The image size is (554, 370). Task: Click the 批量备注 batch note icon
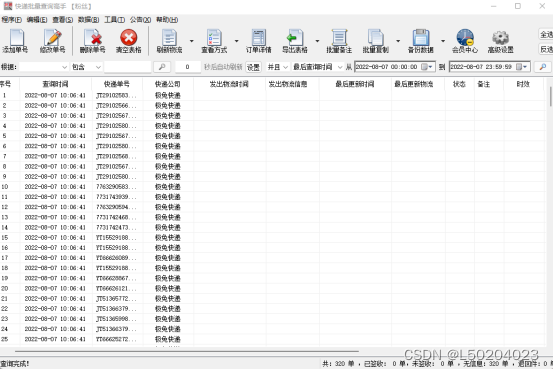click(x=339, y=41)
